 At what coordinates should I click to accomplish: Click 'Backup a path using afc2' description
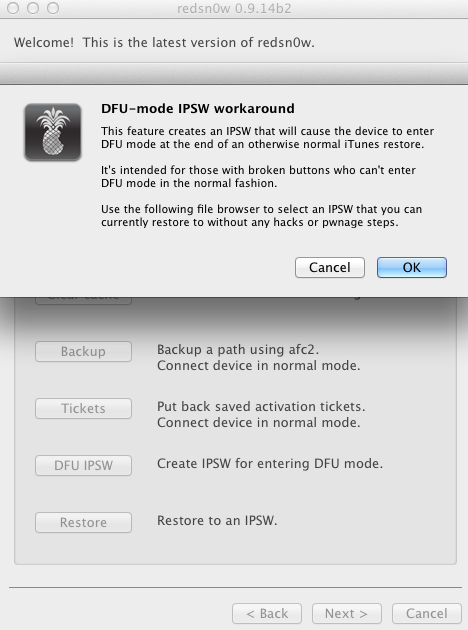coord(238,350)
